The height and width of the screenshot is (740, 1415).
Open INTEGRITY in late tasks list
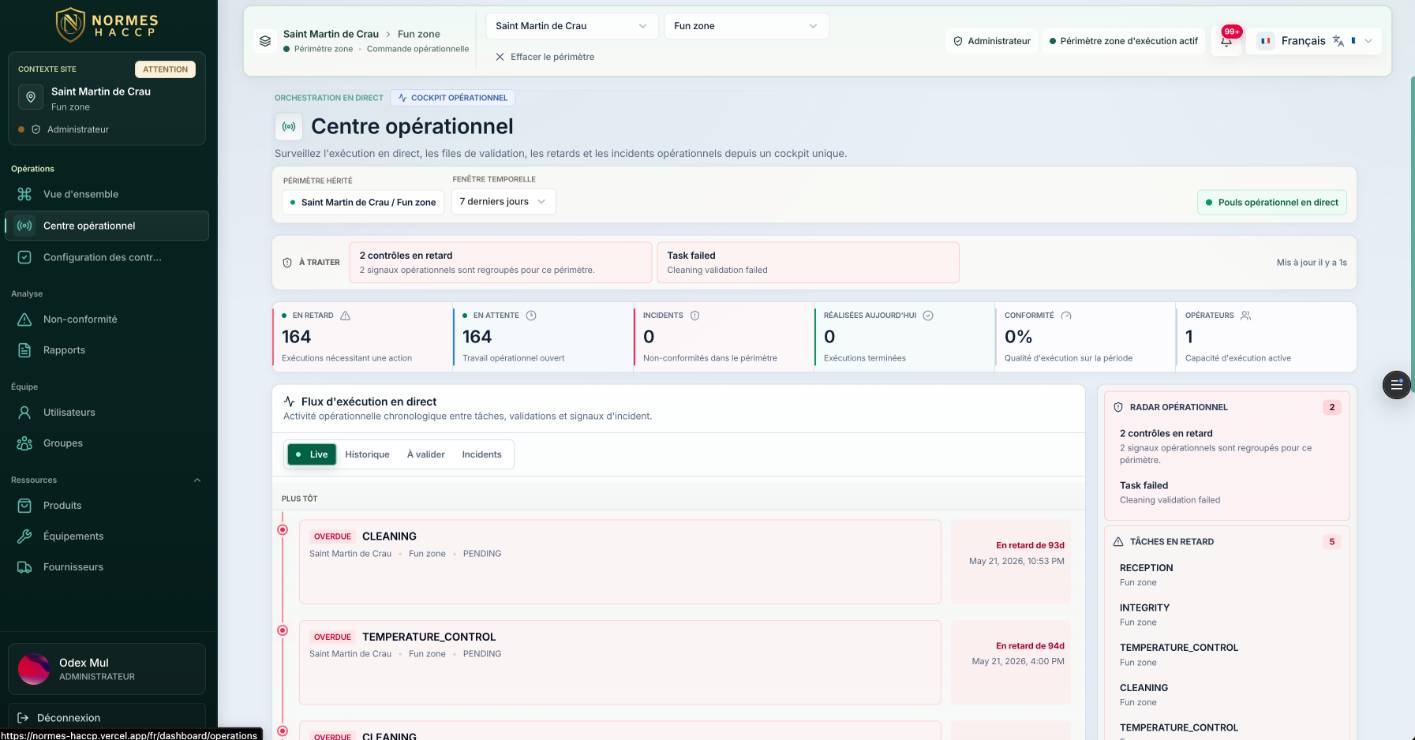click(x=1228, y=614)
